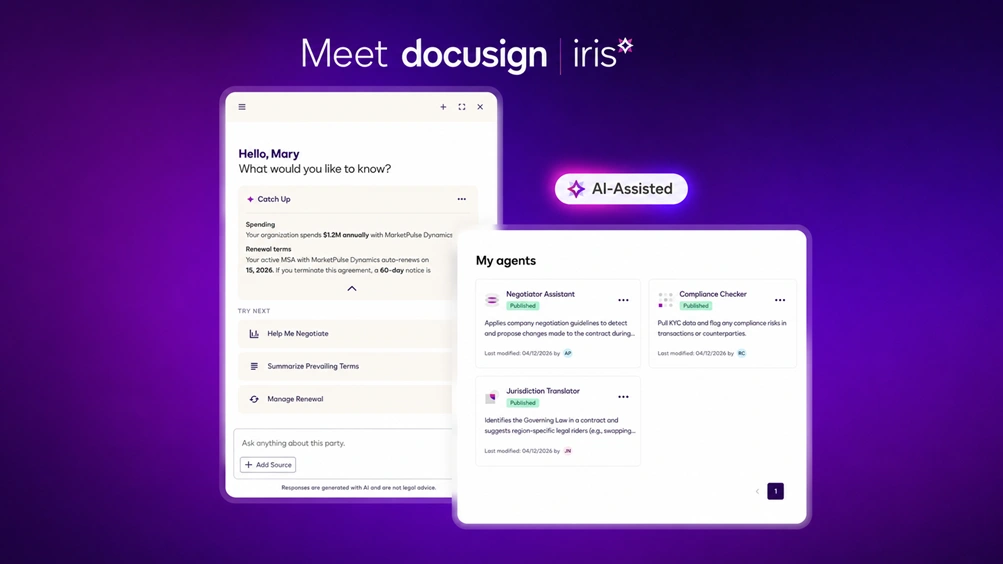Click the AI legal advice disclaimer
This screenshot has height=564, width=1003.
click(358, 487)
